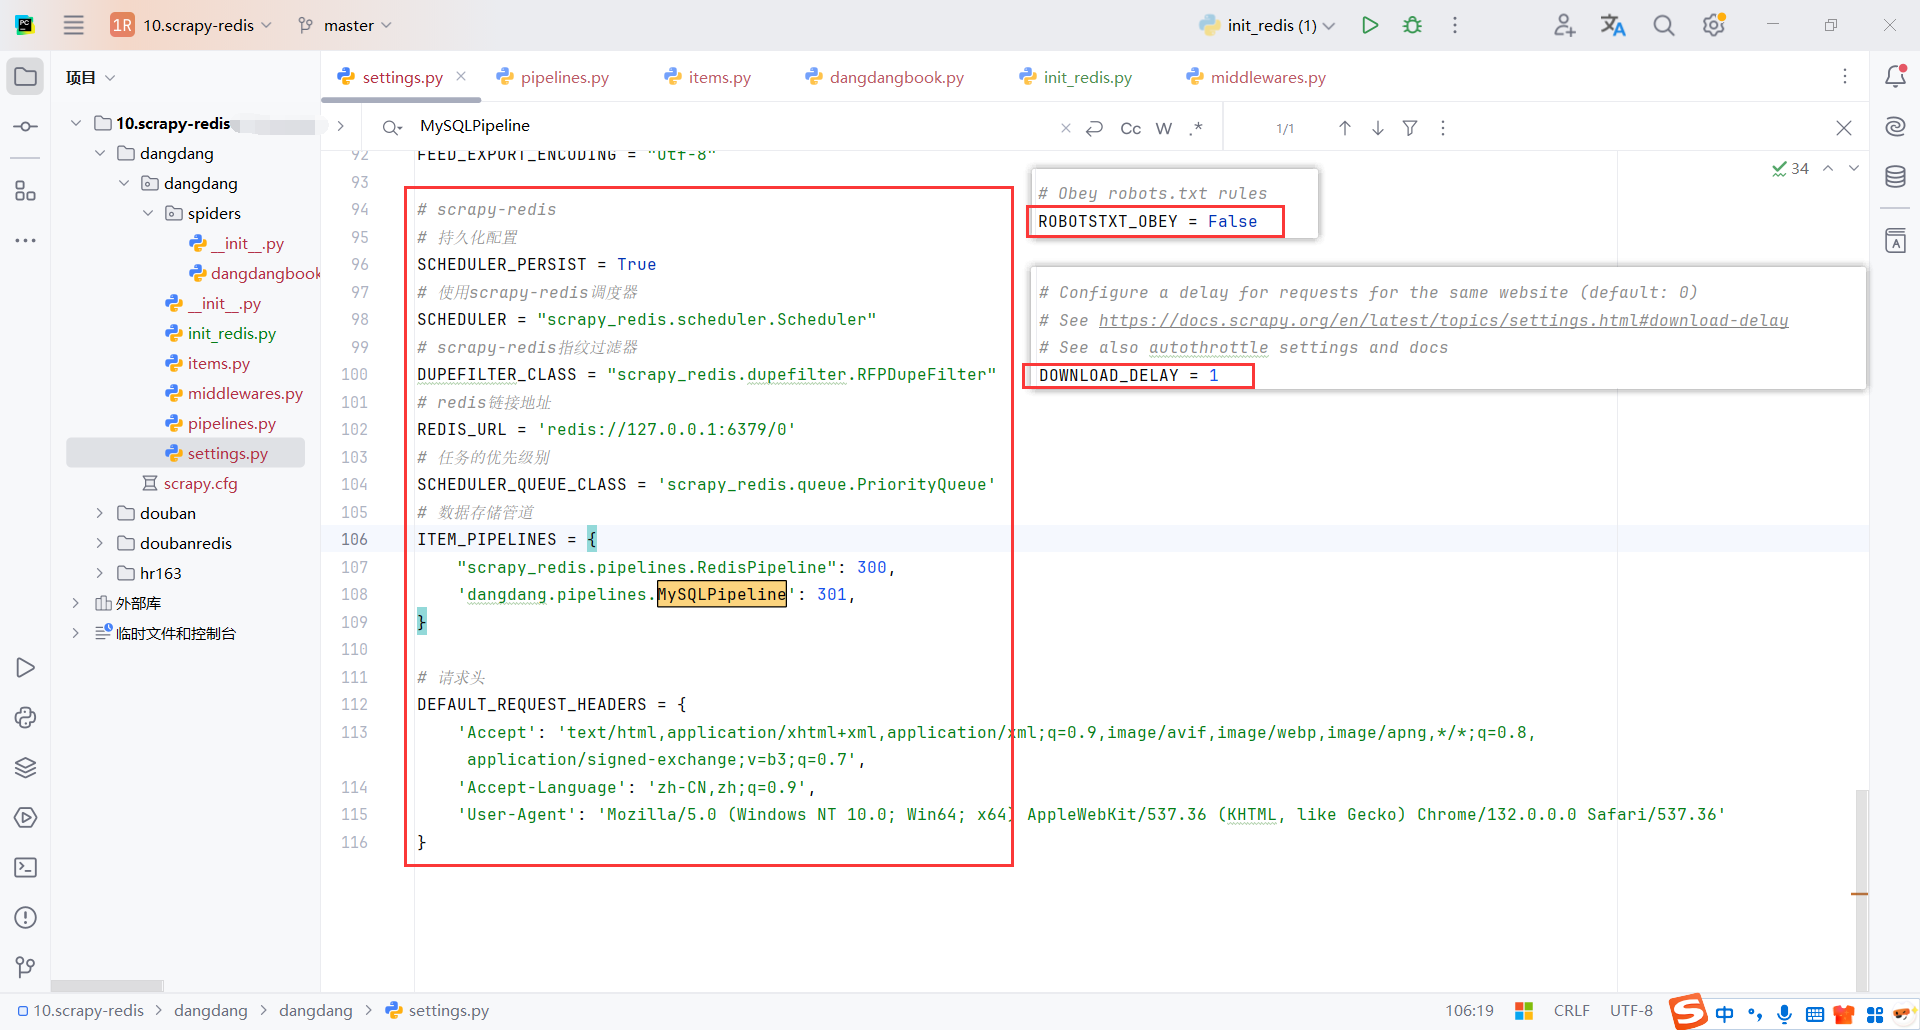This screenshot has width=1920, height=1030.
Task: Open project view options dropdown
Action: point(91,77)
